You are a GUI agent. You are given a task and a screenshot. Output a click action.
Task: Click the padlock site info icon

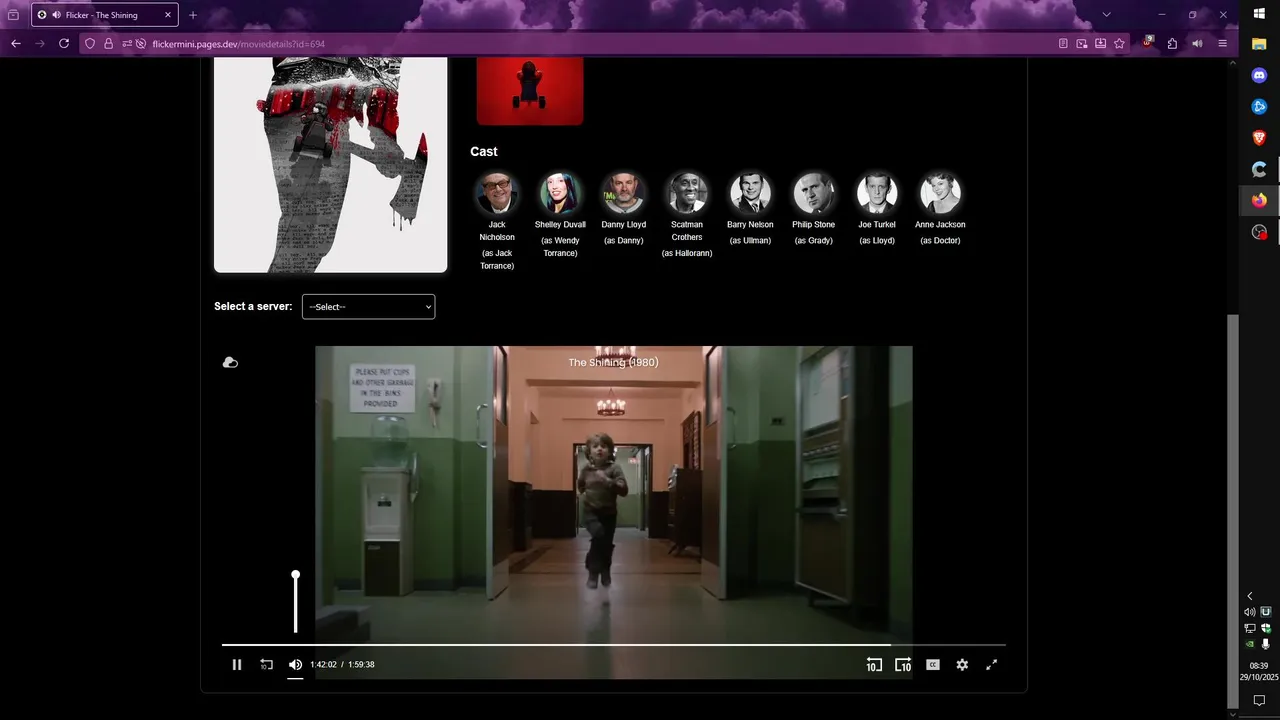(x=108, y=44)
